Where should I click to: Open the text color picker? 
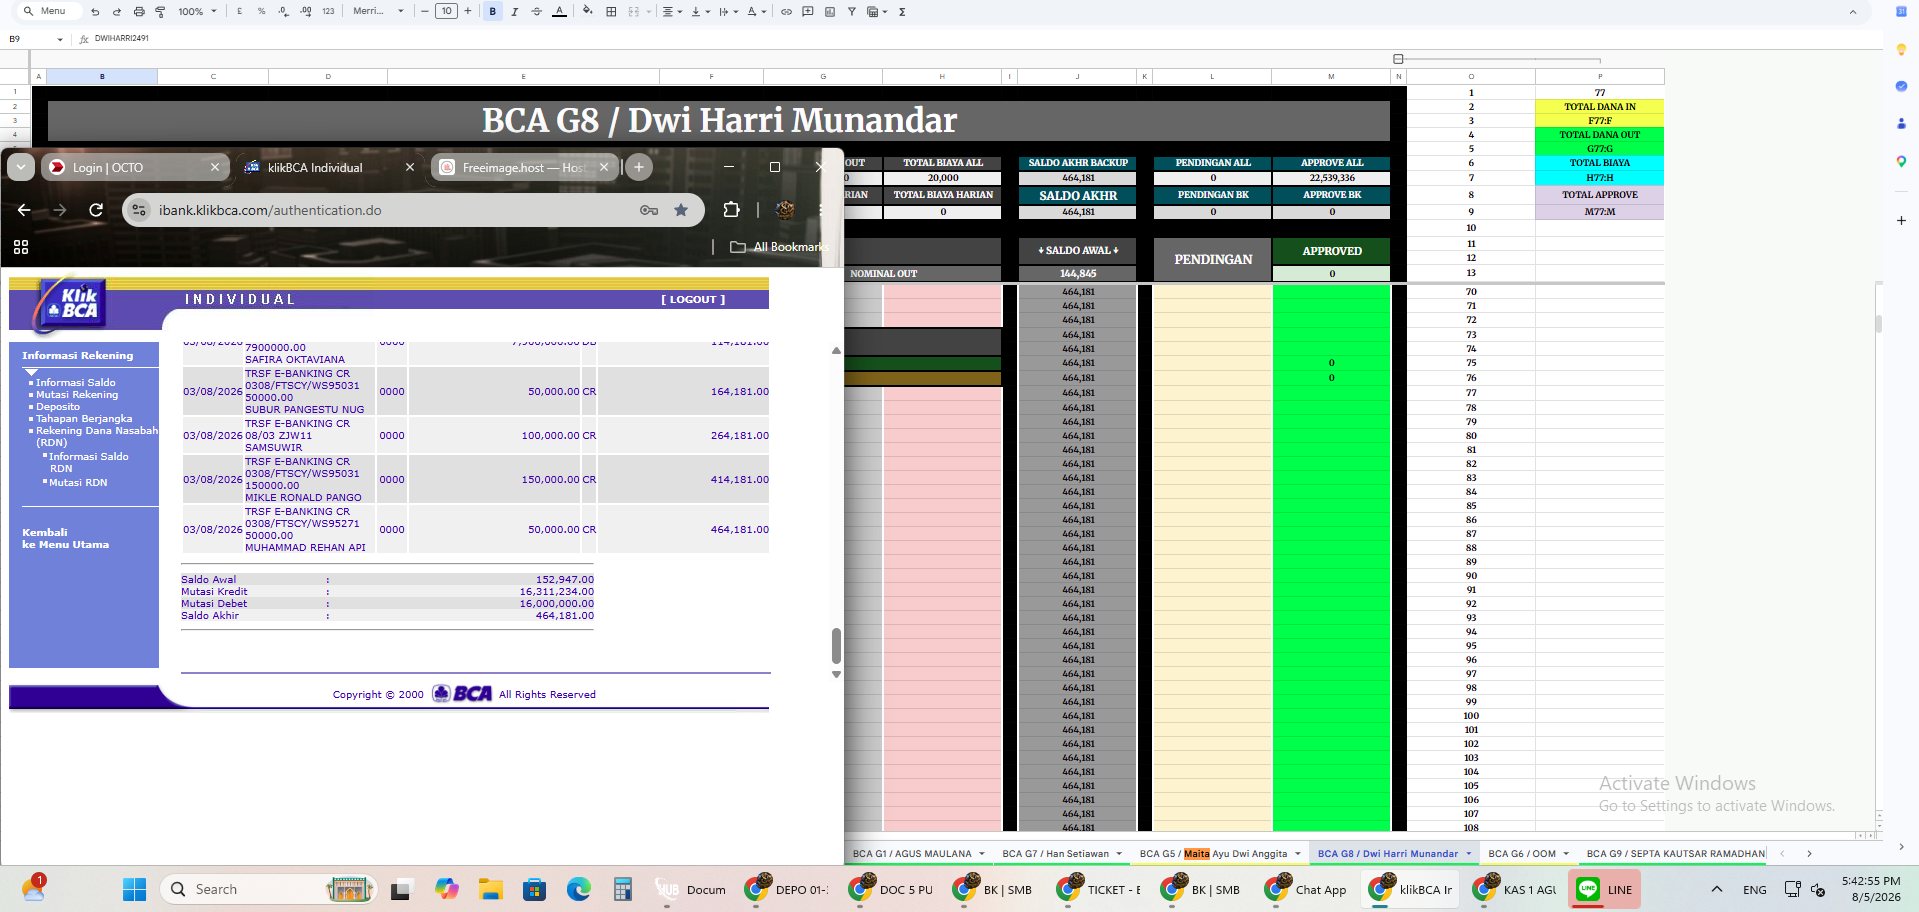coord(559,12)
